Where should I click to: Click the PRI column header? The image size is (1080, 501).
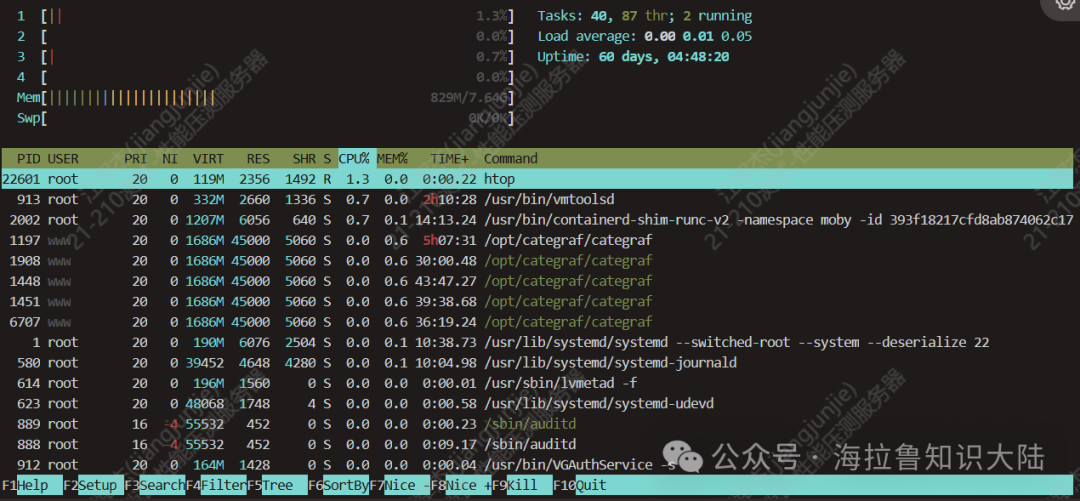point(136,159)
